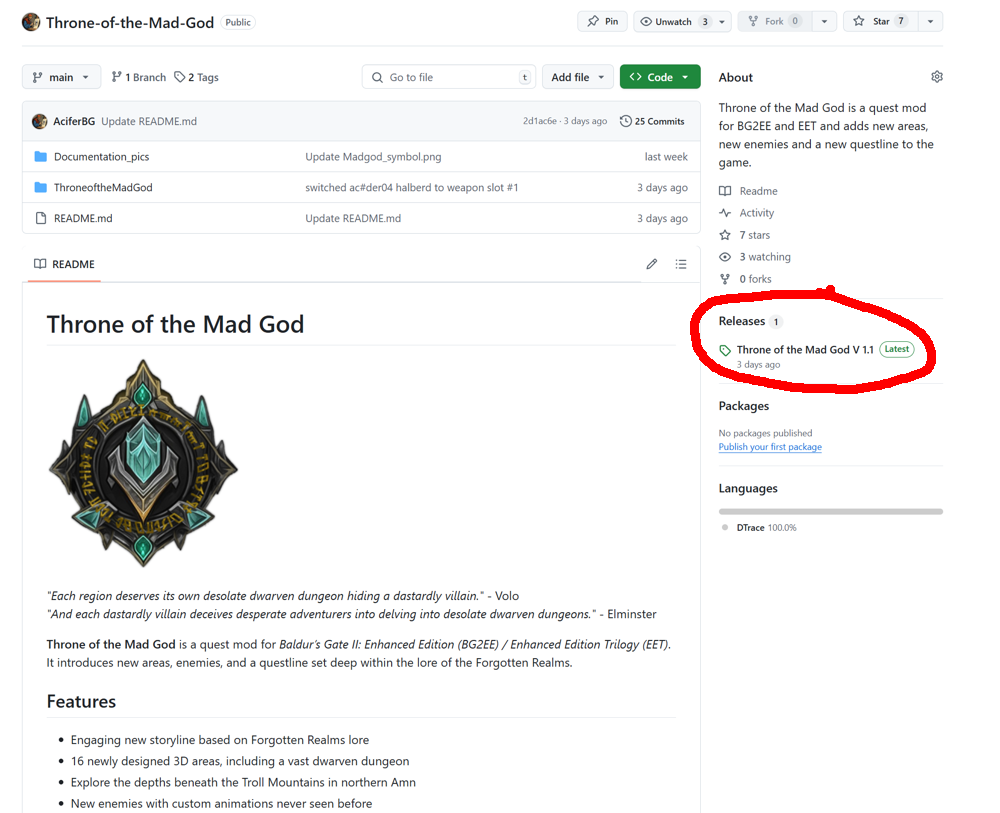Click the About settings gear icon
The width and height of the screenshot is (1000, 813).
click(936, 77)
